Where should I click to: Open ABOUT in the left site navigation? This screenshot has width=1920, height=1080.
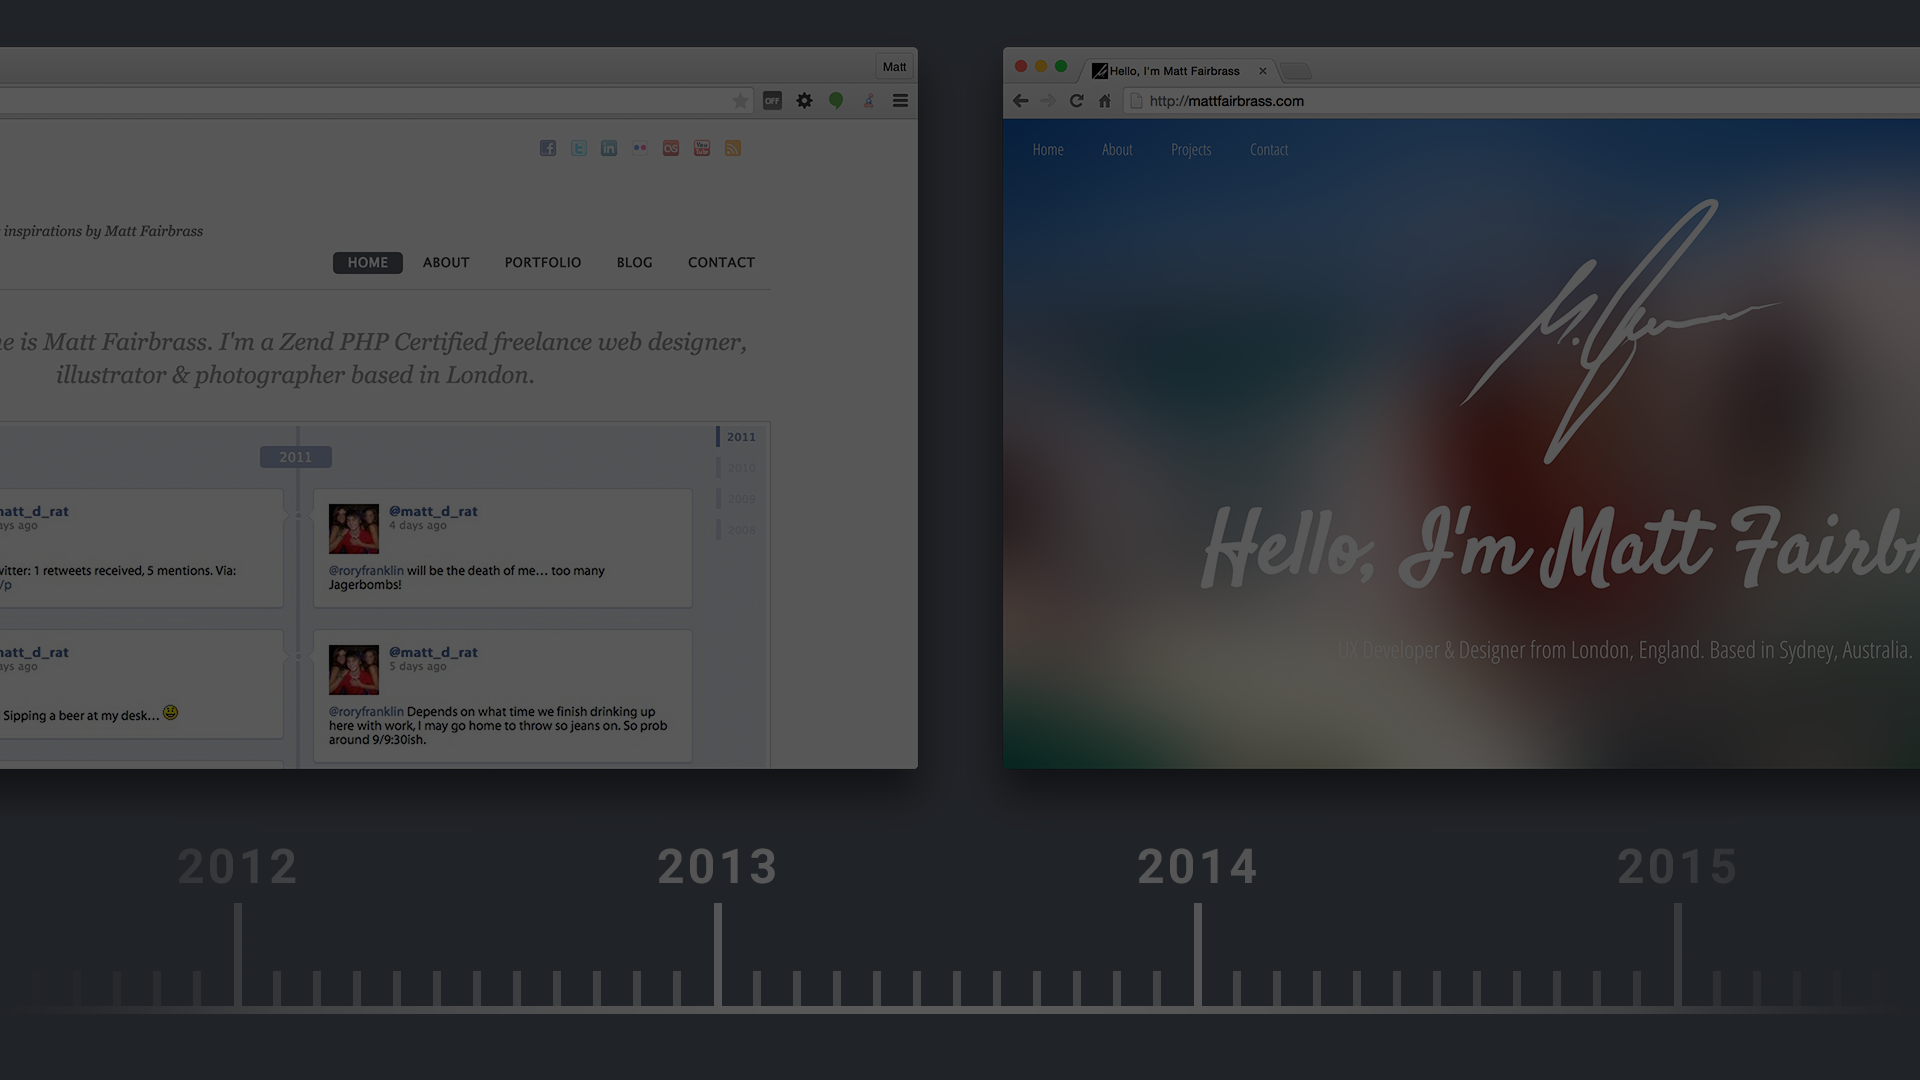tap(446, 263)
